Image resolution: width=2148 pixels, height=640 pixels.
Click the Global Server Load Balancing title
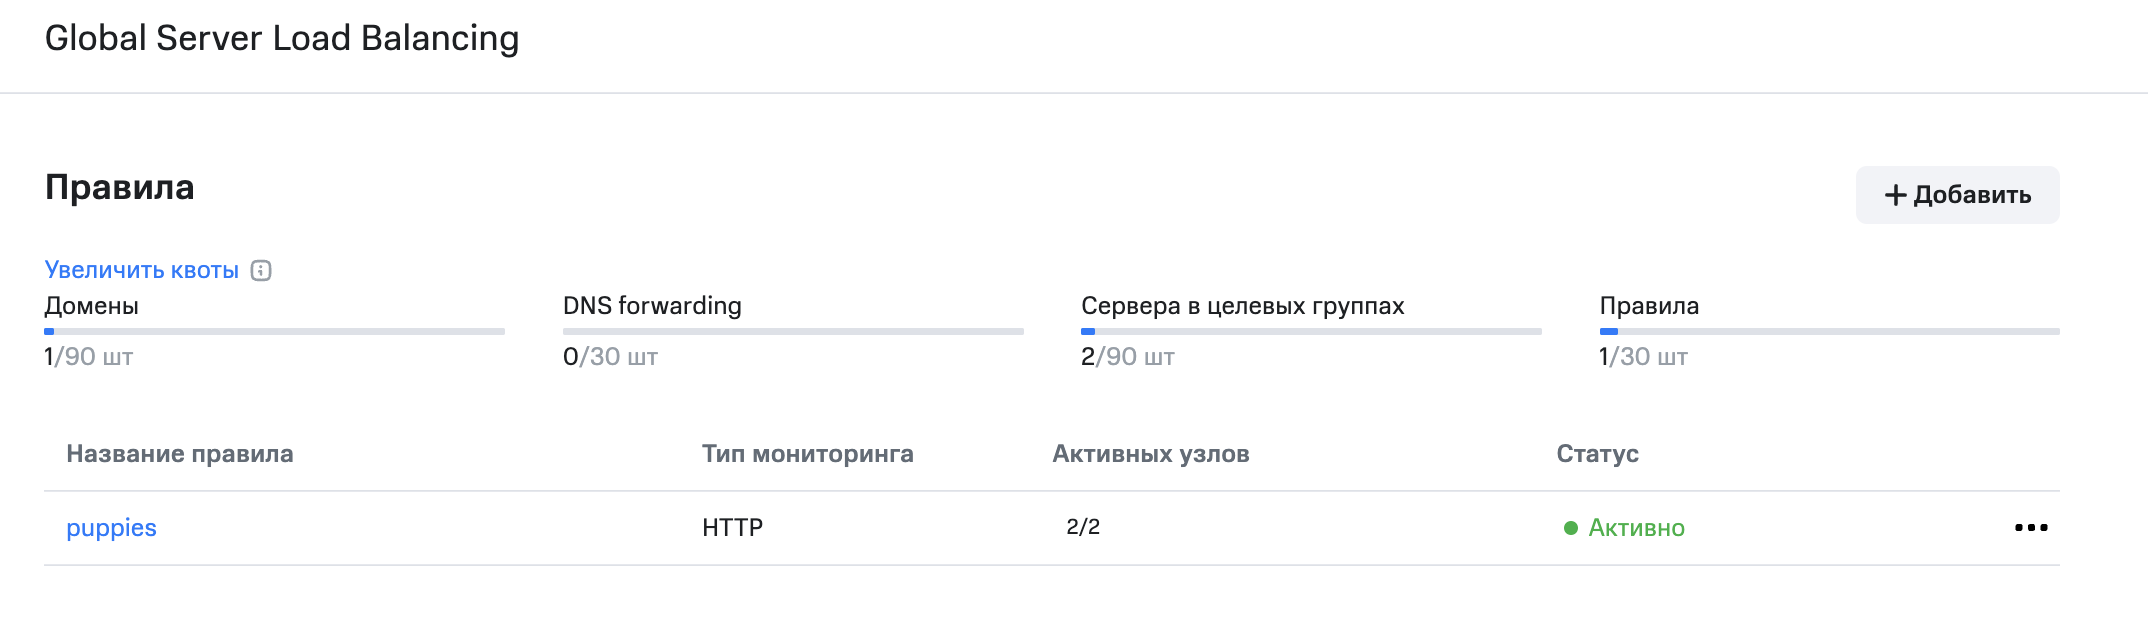coord(282,38)
